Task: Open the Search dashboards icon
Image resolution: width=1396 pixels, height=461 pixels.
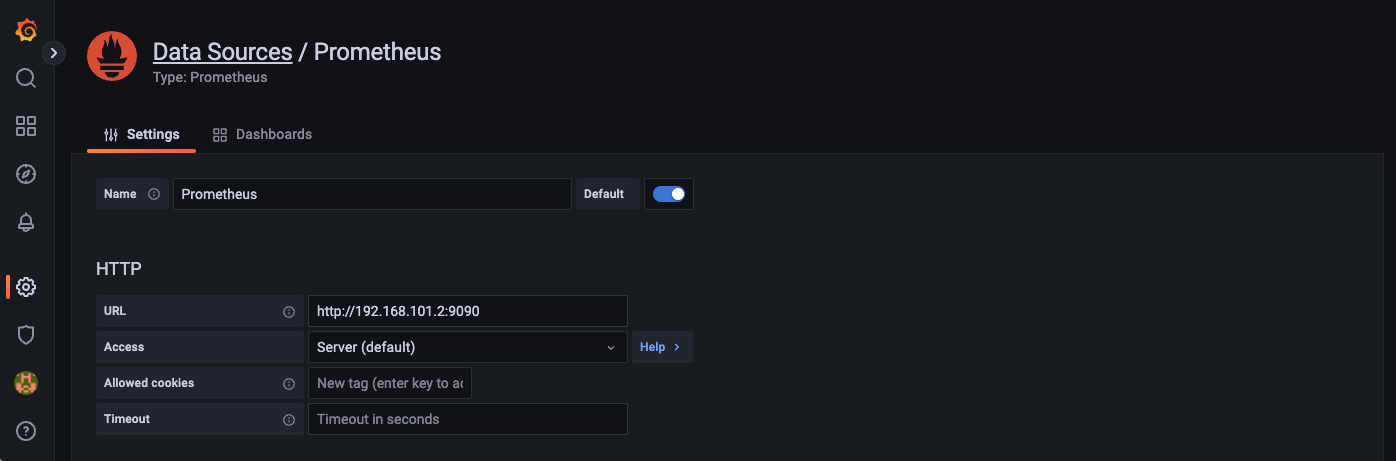Action: coord(26,78)
